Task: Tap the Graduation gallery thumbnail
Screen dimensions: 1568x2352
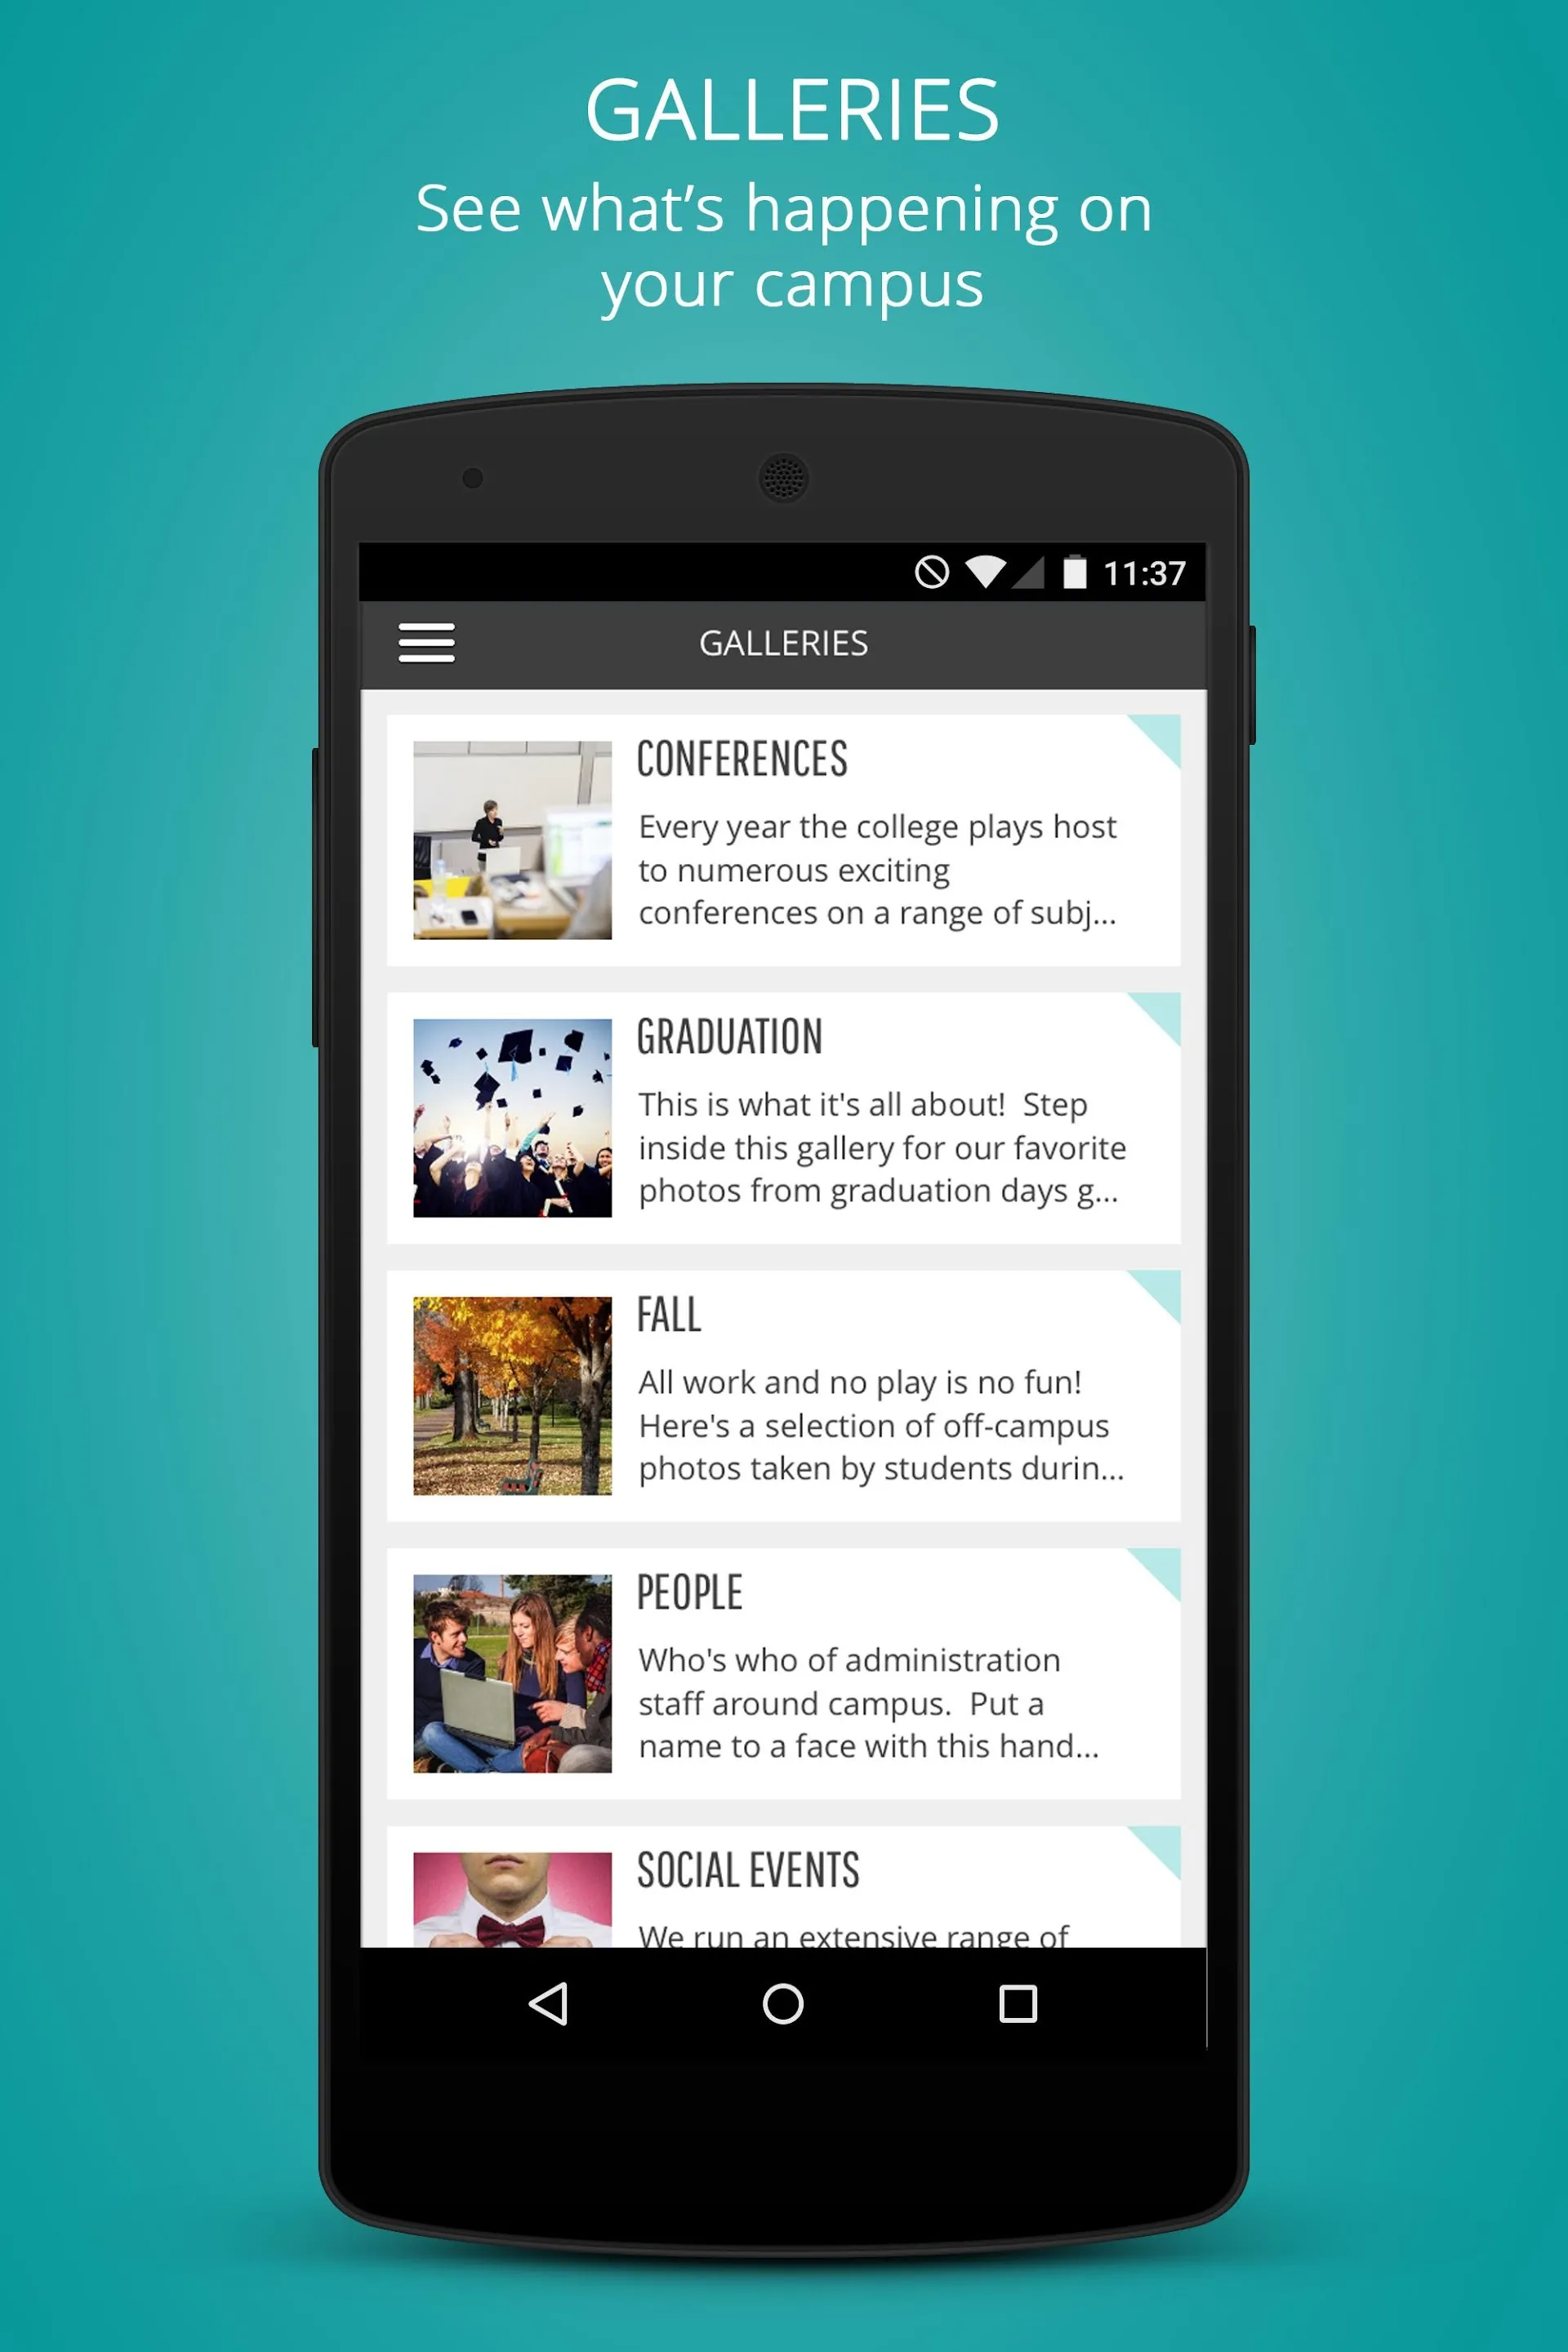Action: tap(511, 1118)
